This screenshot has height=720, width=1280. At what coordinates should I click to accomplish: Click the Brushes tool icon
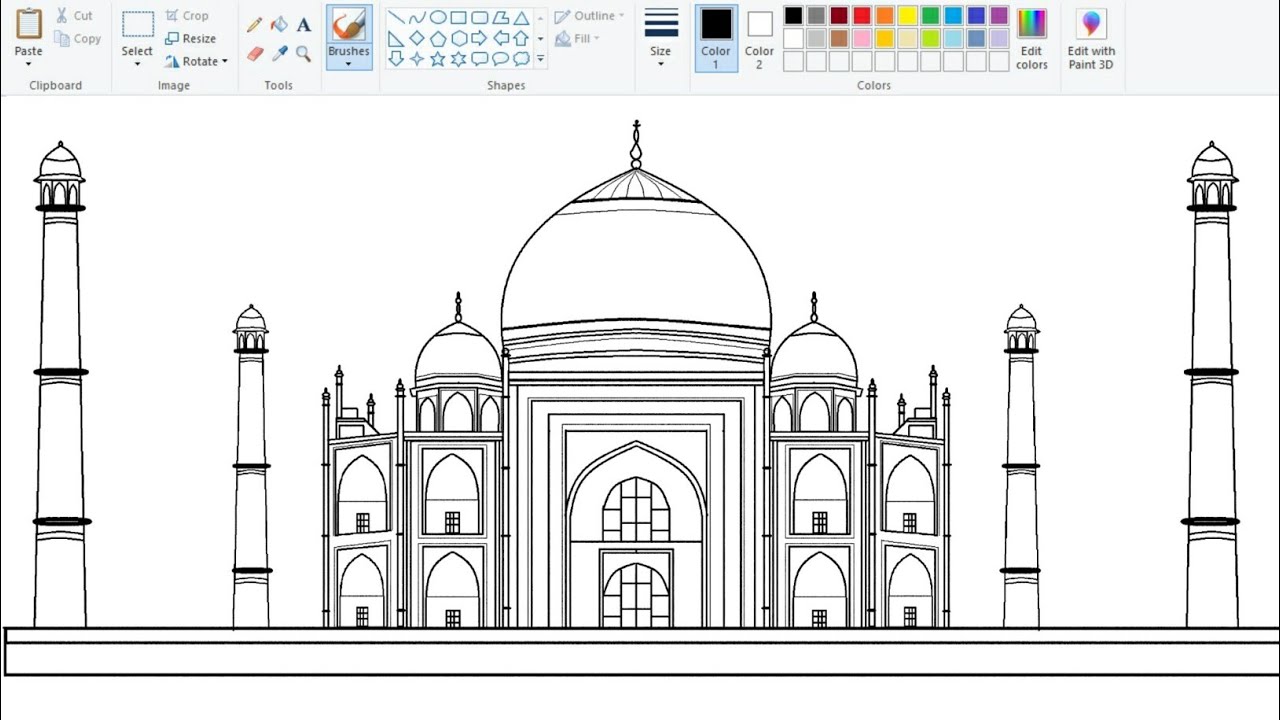(349, 25)
